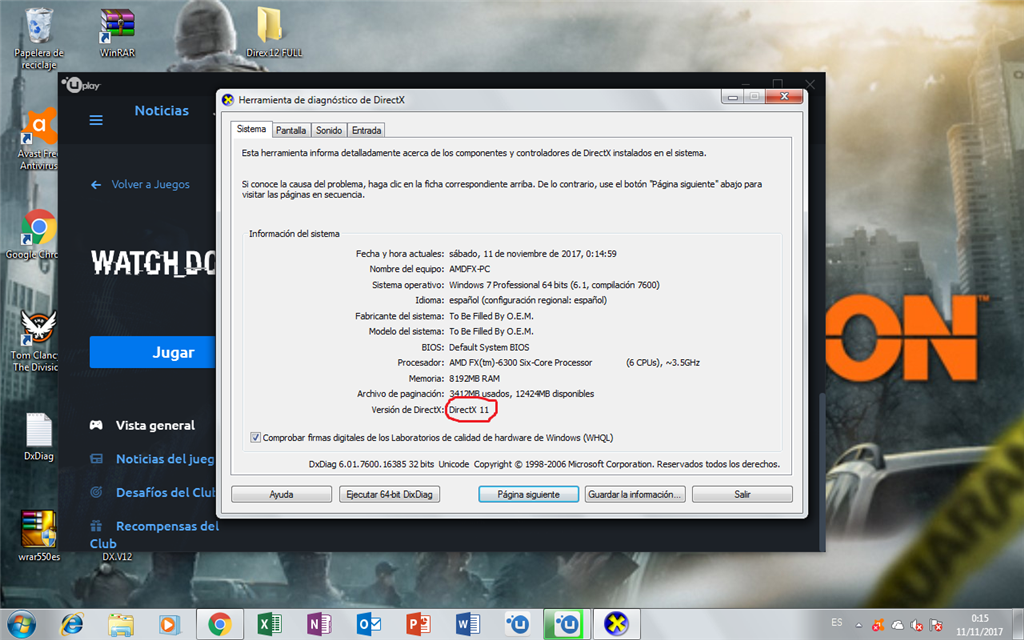Open the Direx 12 FULL folder
Viewport: 1024px width, 640px height.
274,31
